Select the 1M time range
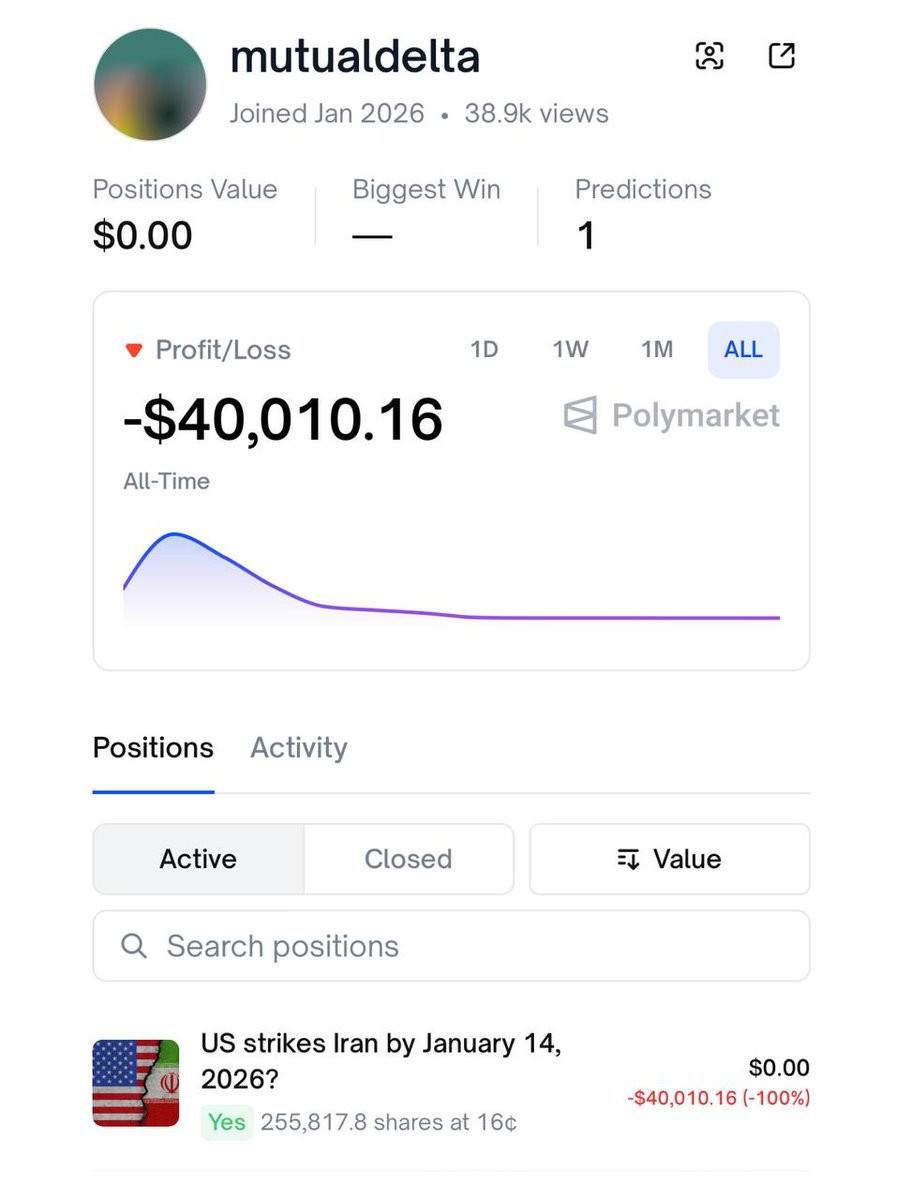The image size is (910, 1200). pyautogui.click(x=657, y=350)
